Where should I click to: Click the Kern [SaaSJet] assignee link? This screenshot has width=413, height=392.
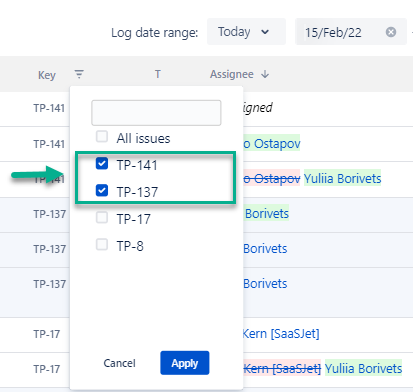pyautogui.click(x=281, y=333)
